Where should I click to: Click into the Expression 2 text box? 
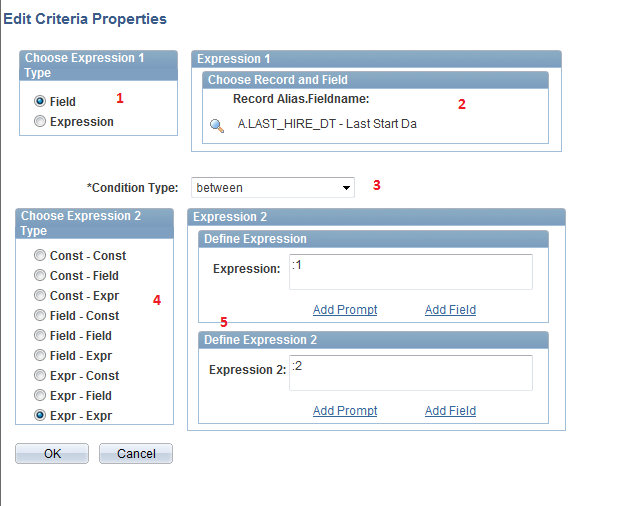(410, 373)
